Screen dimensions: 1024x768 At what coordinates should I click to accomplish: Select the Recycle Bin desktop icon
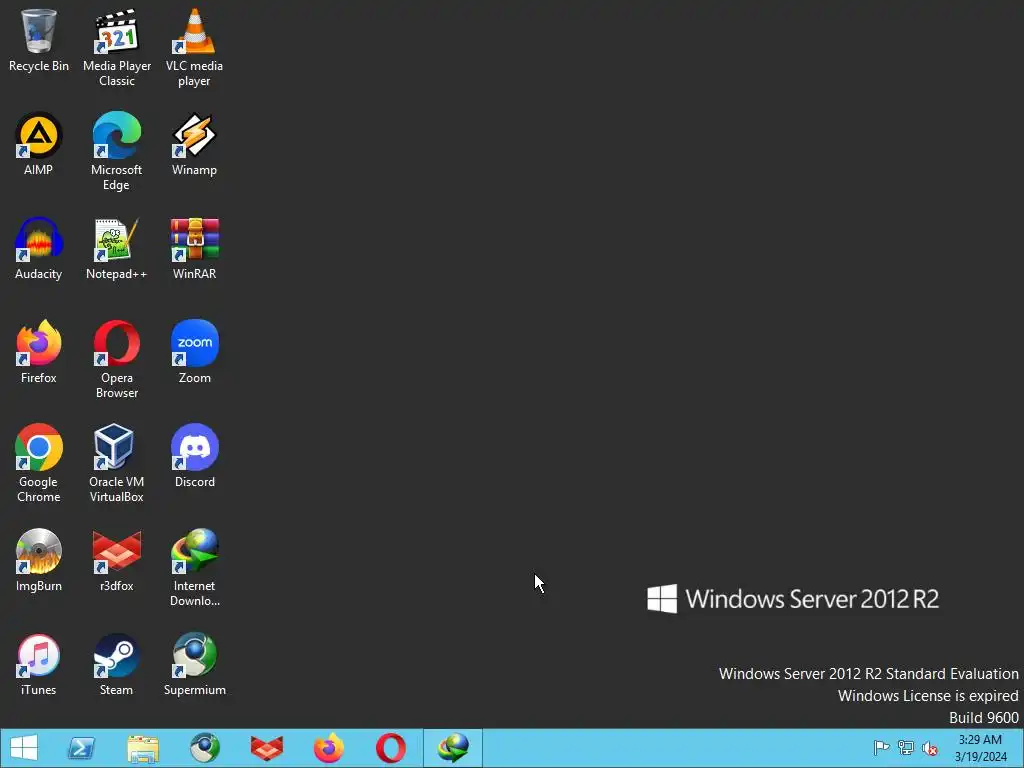point(39,40)
